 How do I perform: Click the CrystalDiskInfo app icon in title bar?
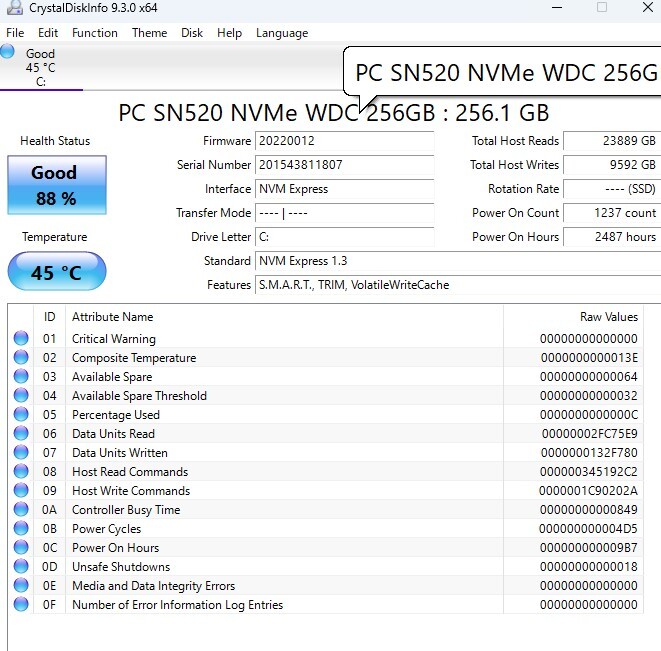click(x=11, y=8)
